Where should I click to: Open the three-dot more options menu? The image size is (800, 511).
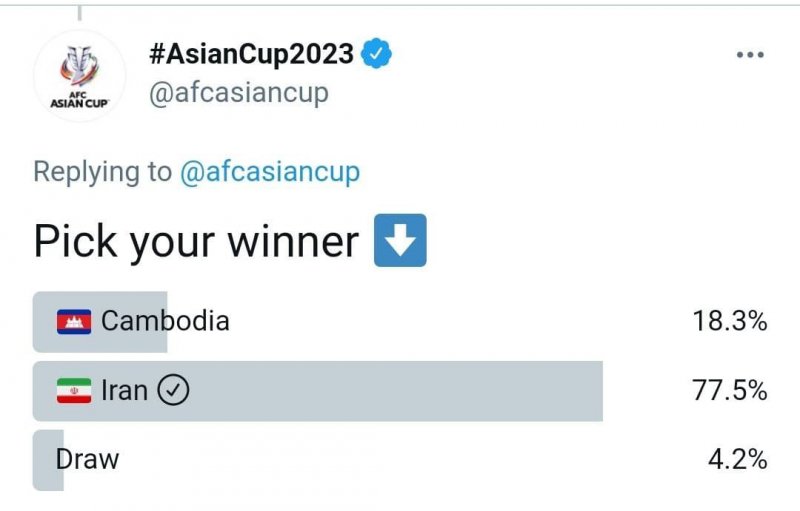749,54
